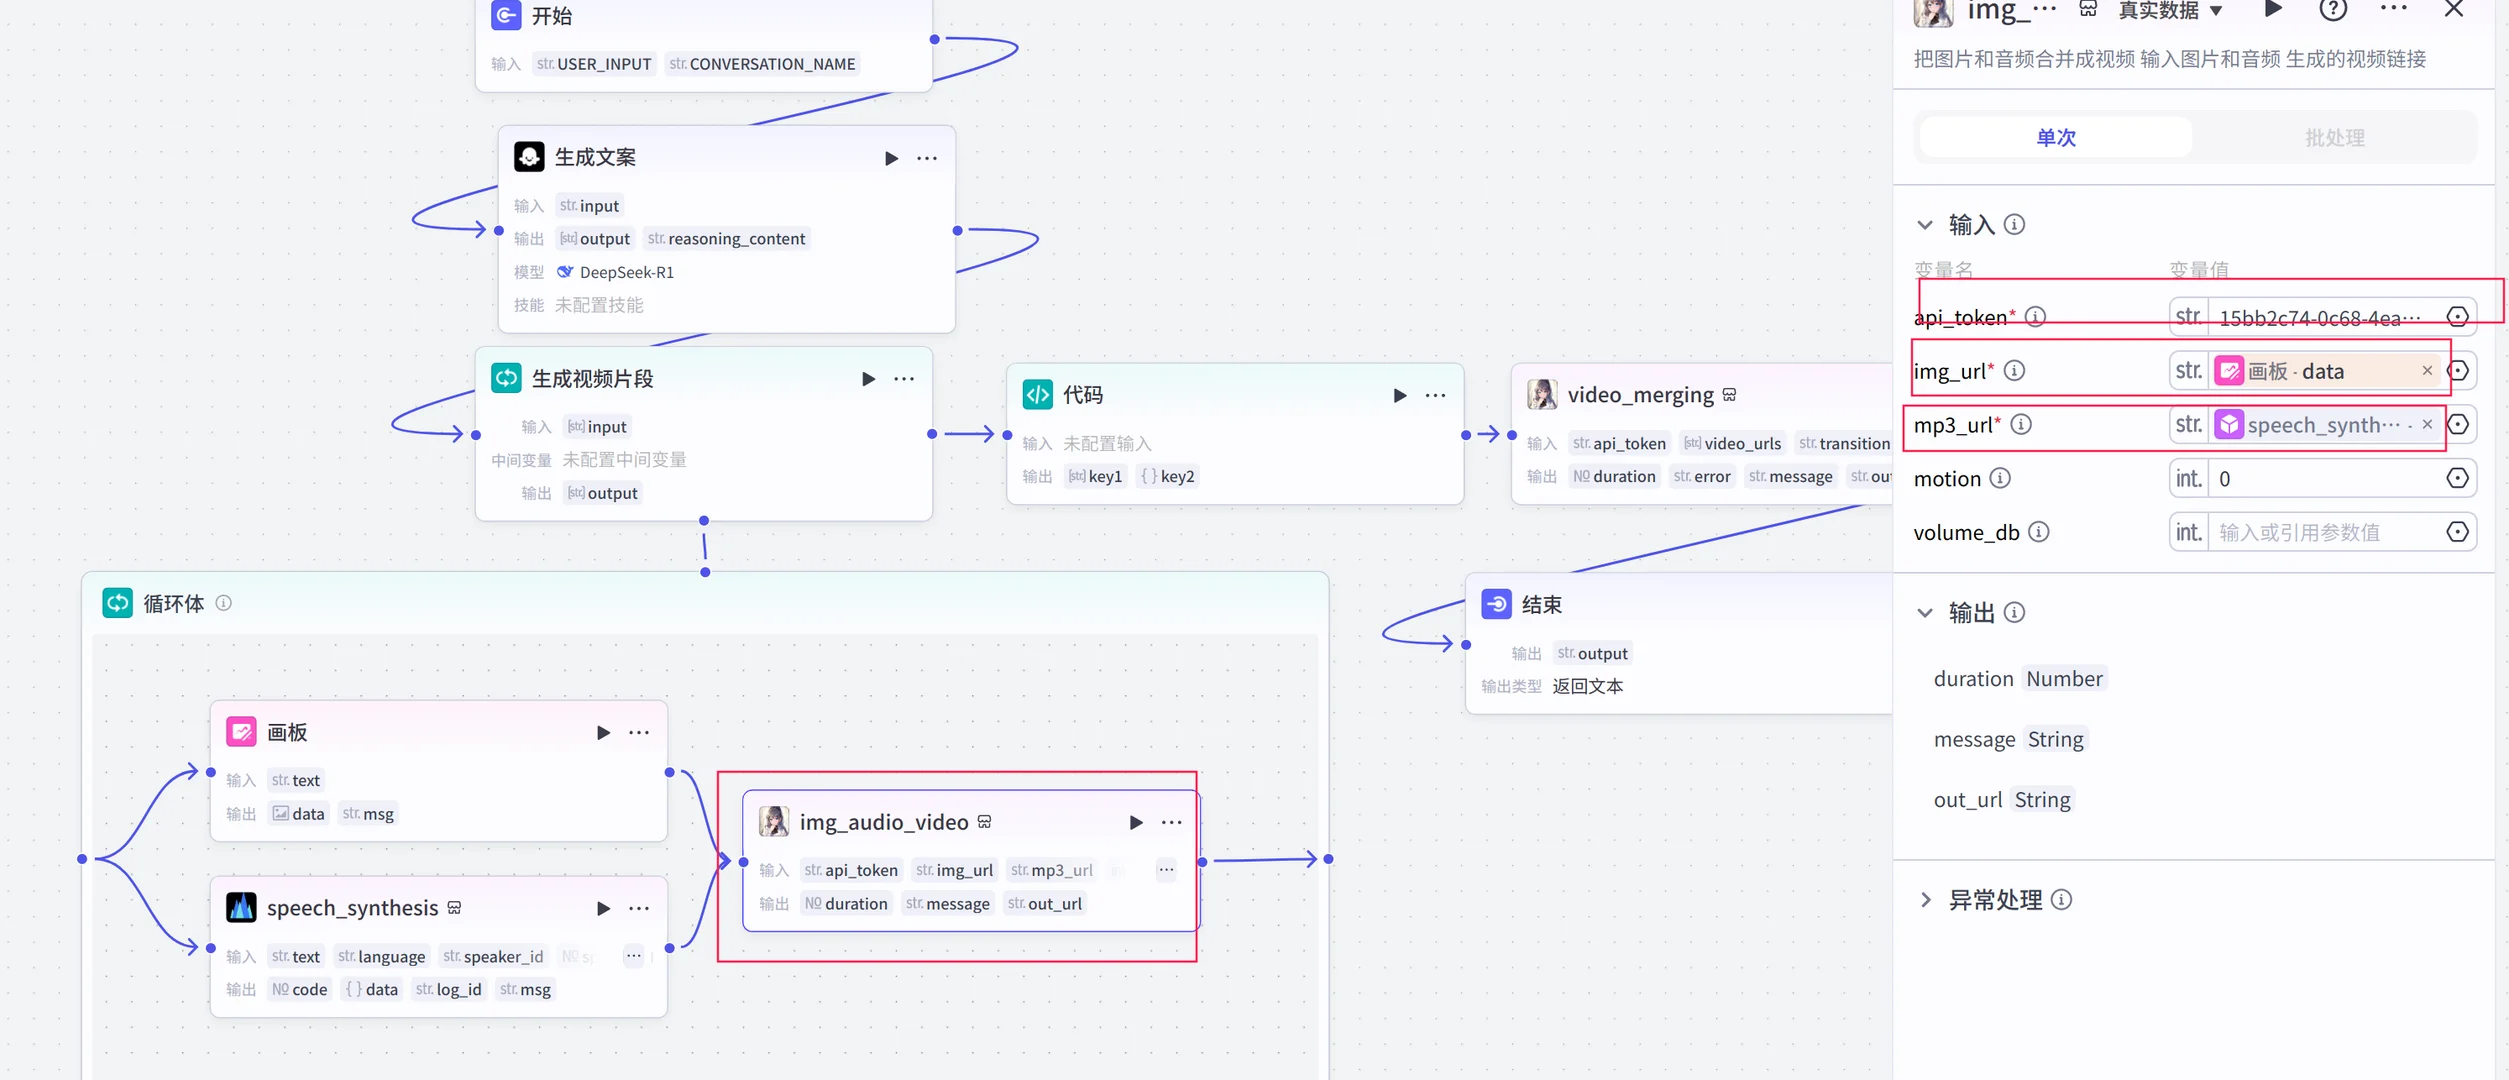
Task: Click the motion value field
Action: point(2323,479)
